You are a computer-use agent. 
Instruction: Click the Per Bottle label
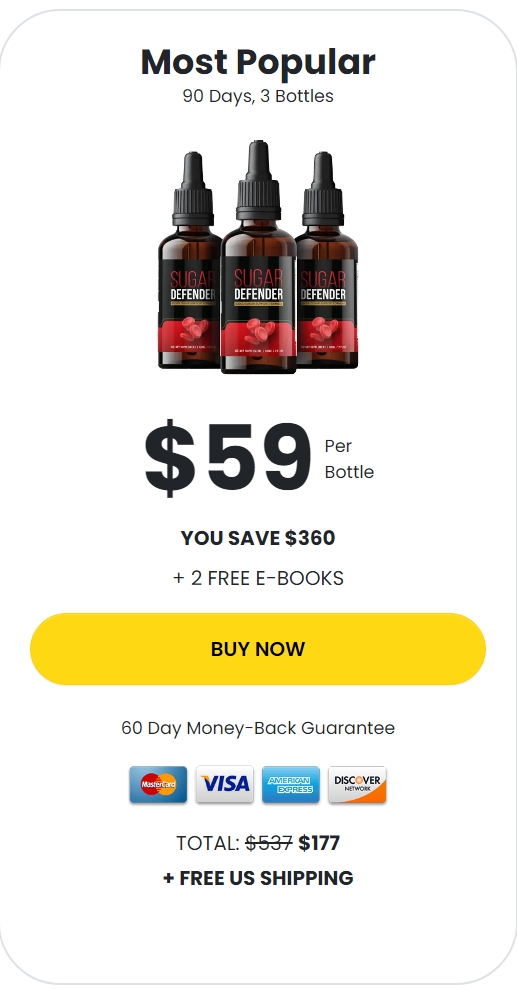349,459
